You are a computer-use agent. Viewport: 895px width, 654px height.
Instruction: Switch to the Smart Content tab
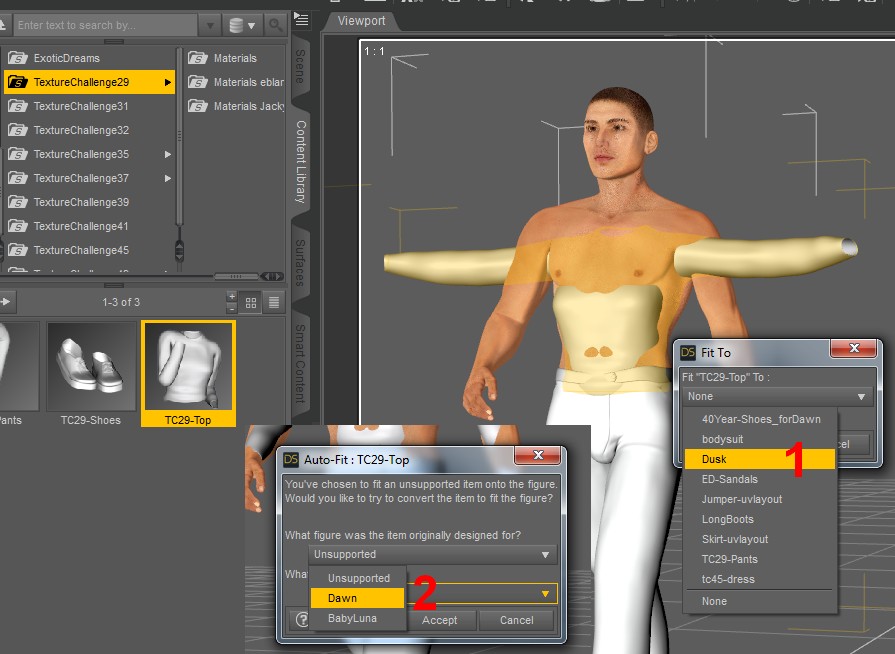(x=300, y=364)
